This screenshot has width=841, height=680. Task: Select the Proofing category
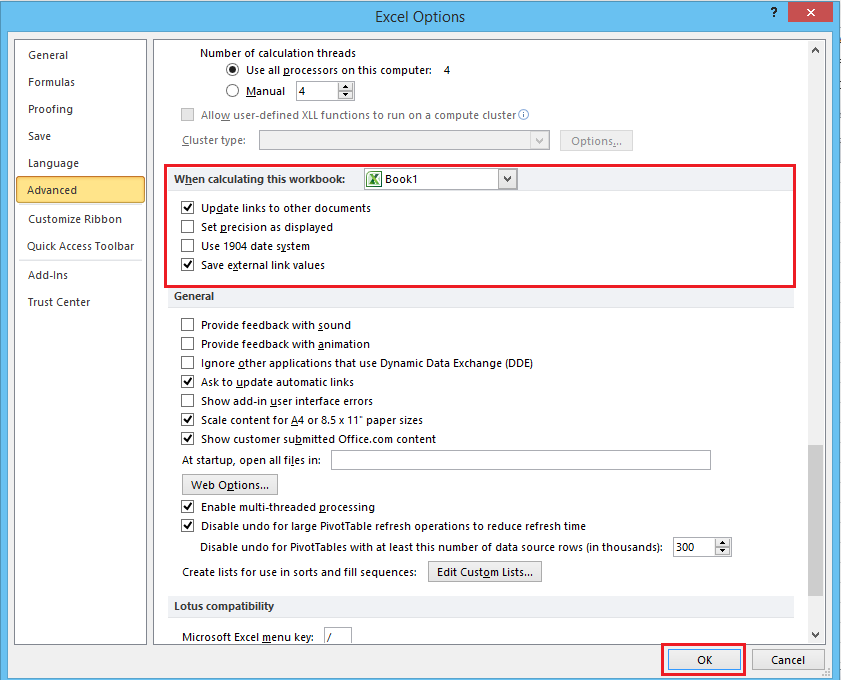tap(50, 109)
